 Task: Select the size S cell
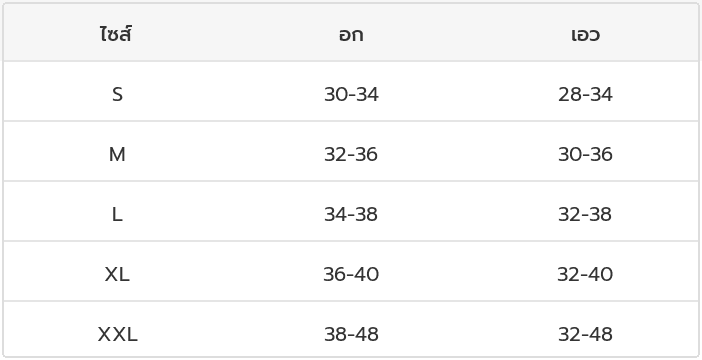(x=117, y=94)
